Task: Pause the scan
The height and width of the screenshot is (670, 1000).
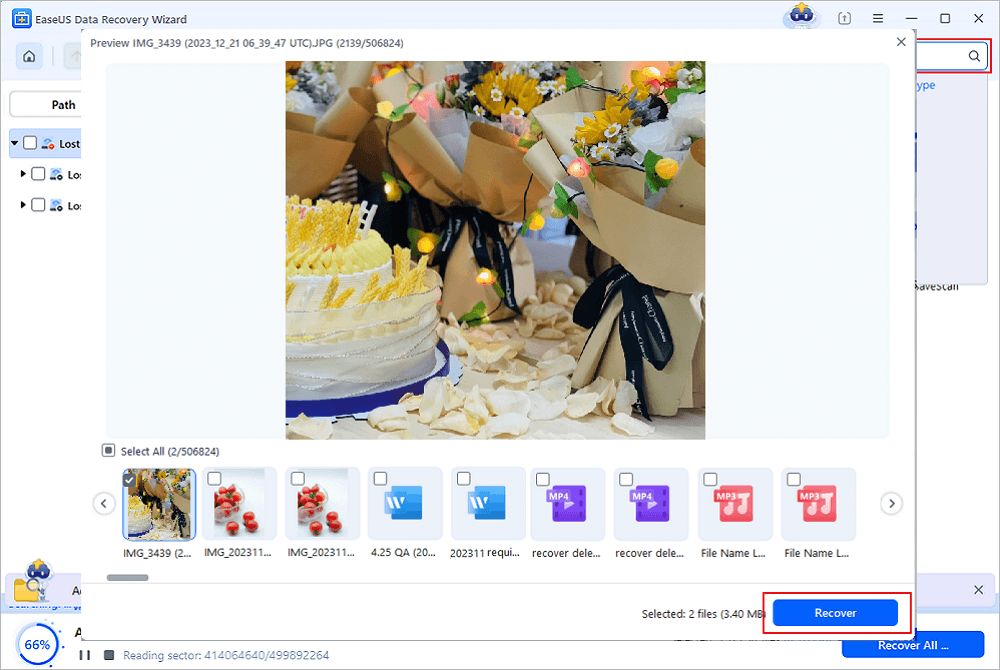Action: click(84, 655)
